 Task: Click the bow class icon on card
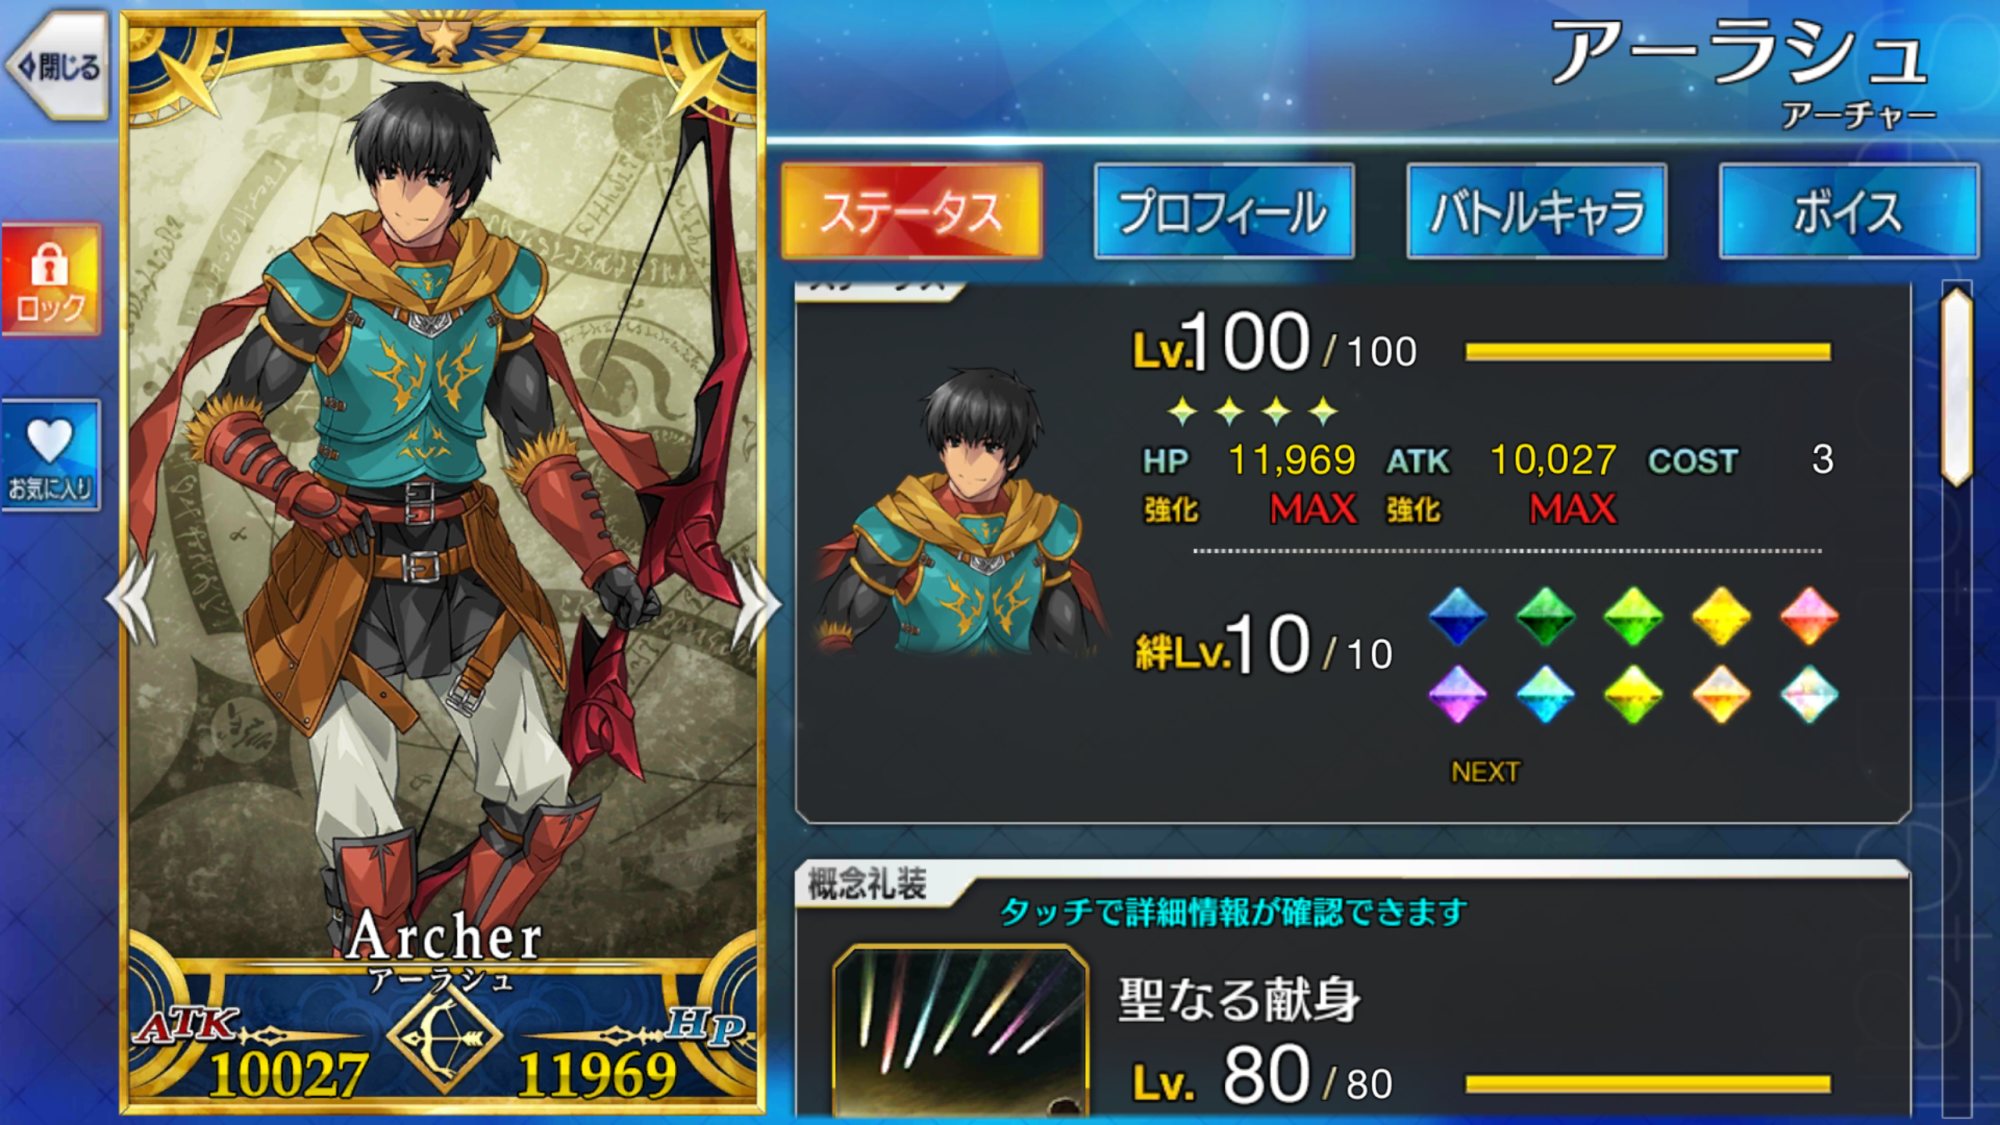[444, 1038]
